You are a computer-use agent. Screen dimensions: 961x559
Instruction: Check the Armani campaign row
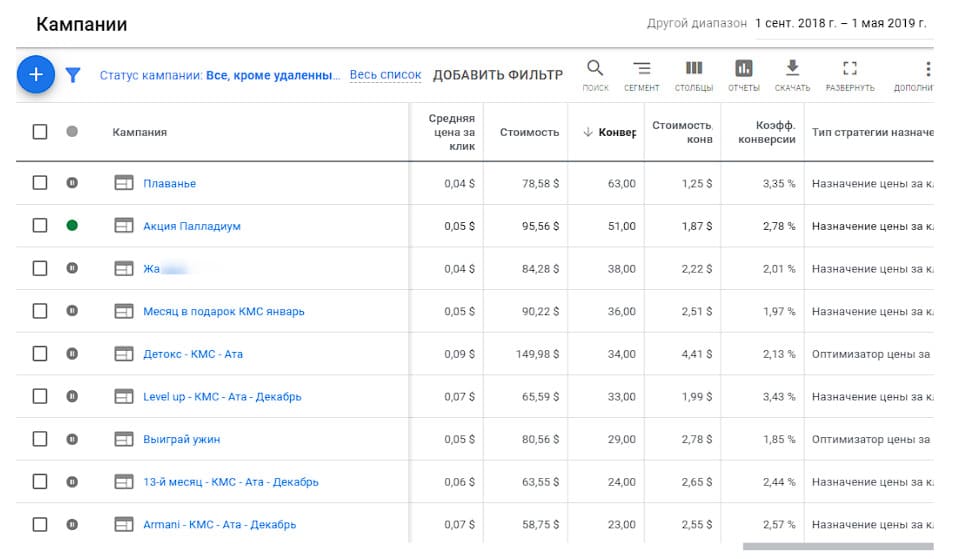[40, 524]
